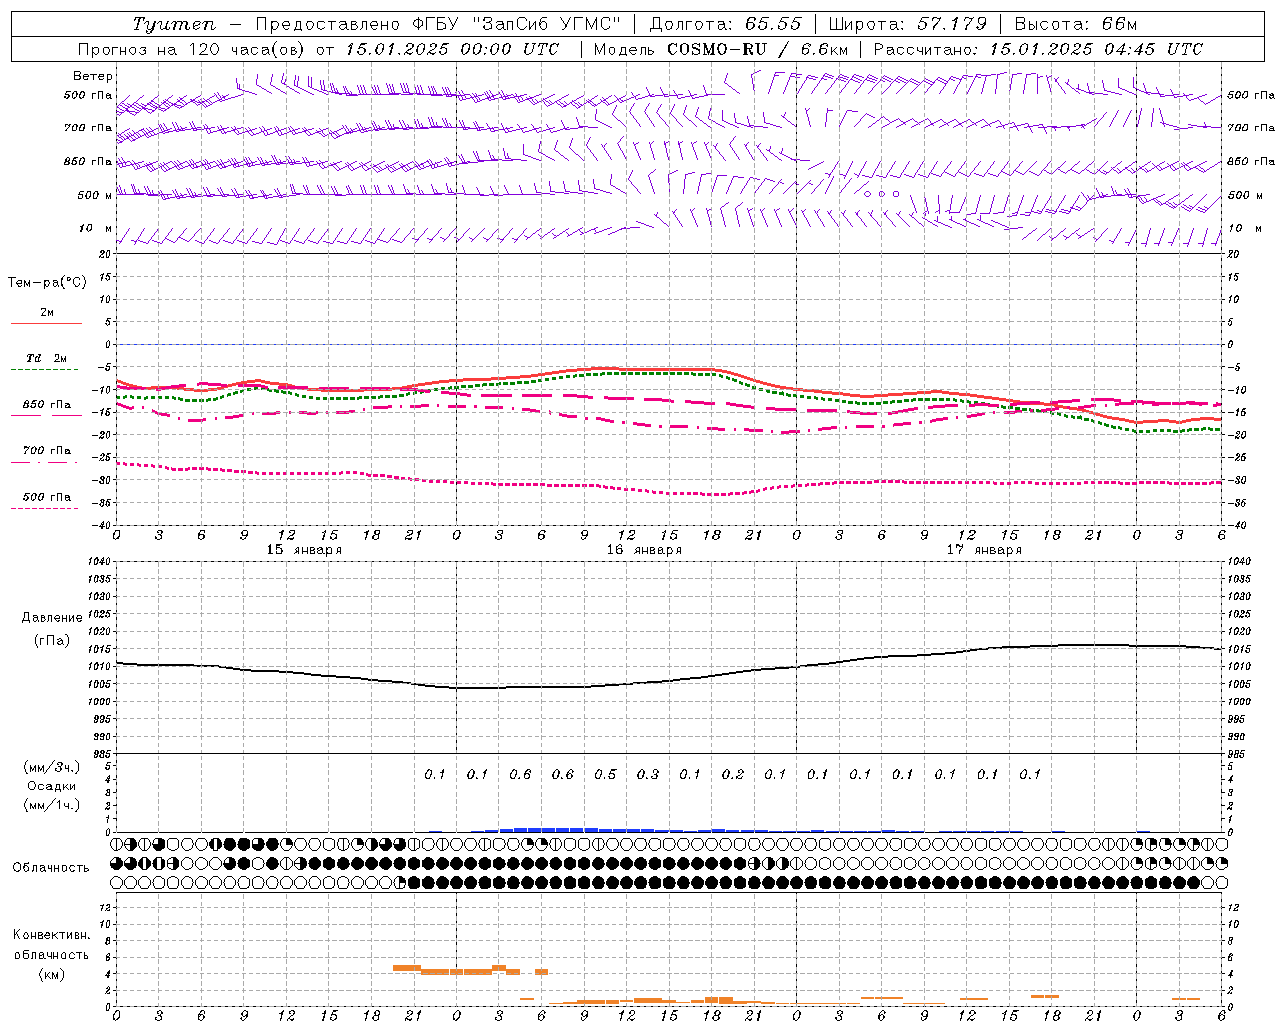This screenshot has height=1024, width=1280.
Task: Click the dotted line sample under 500 гПа legend
Action: 44,508
